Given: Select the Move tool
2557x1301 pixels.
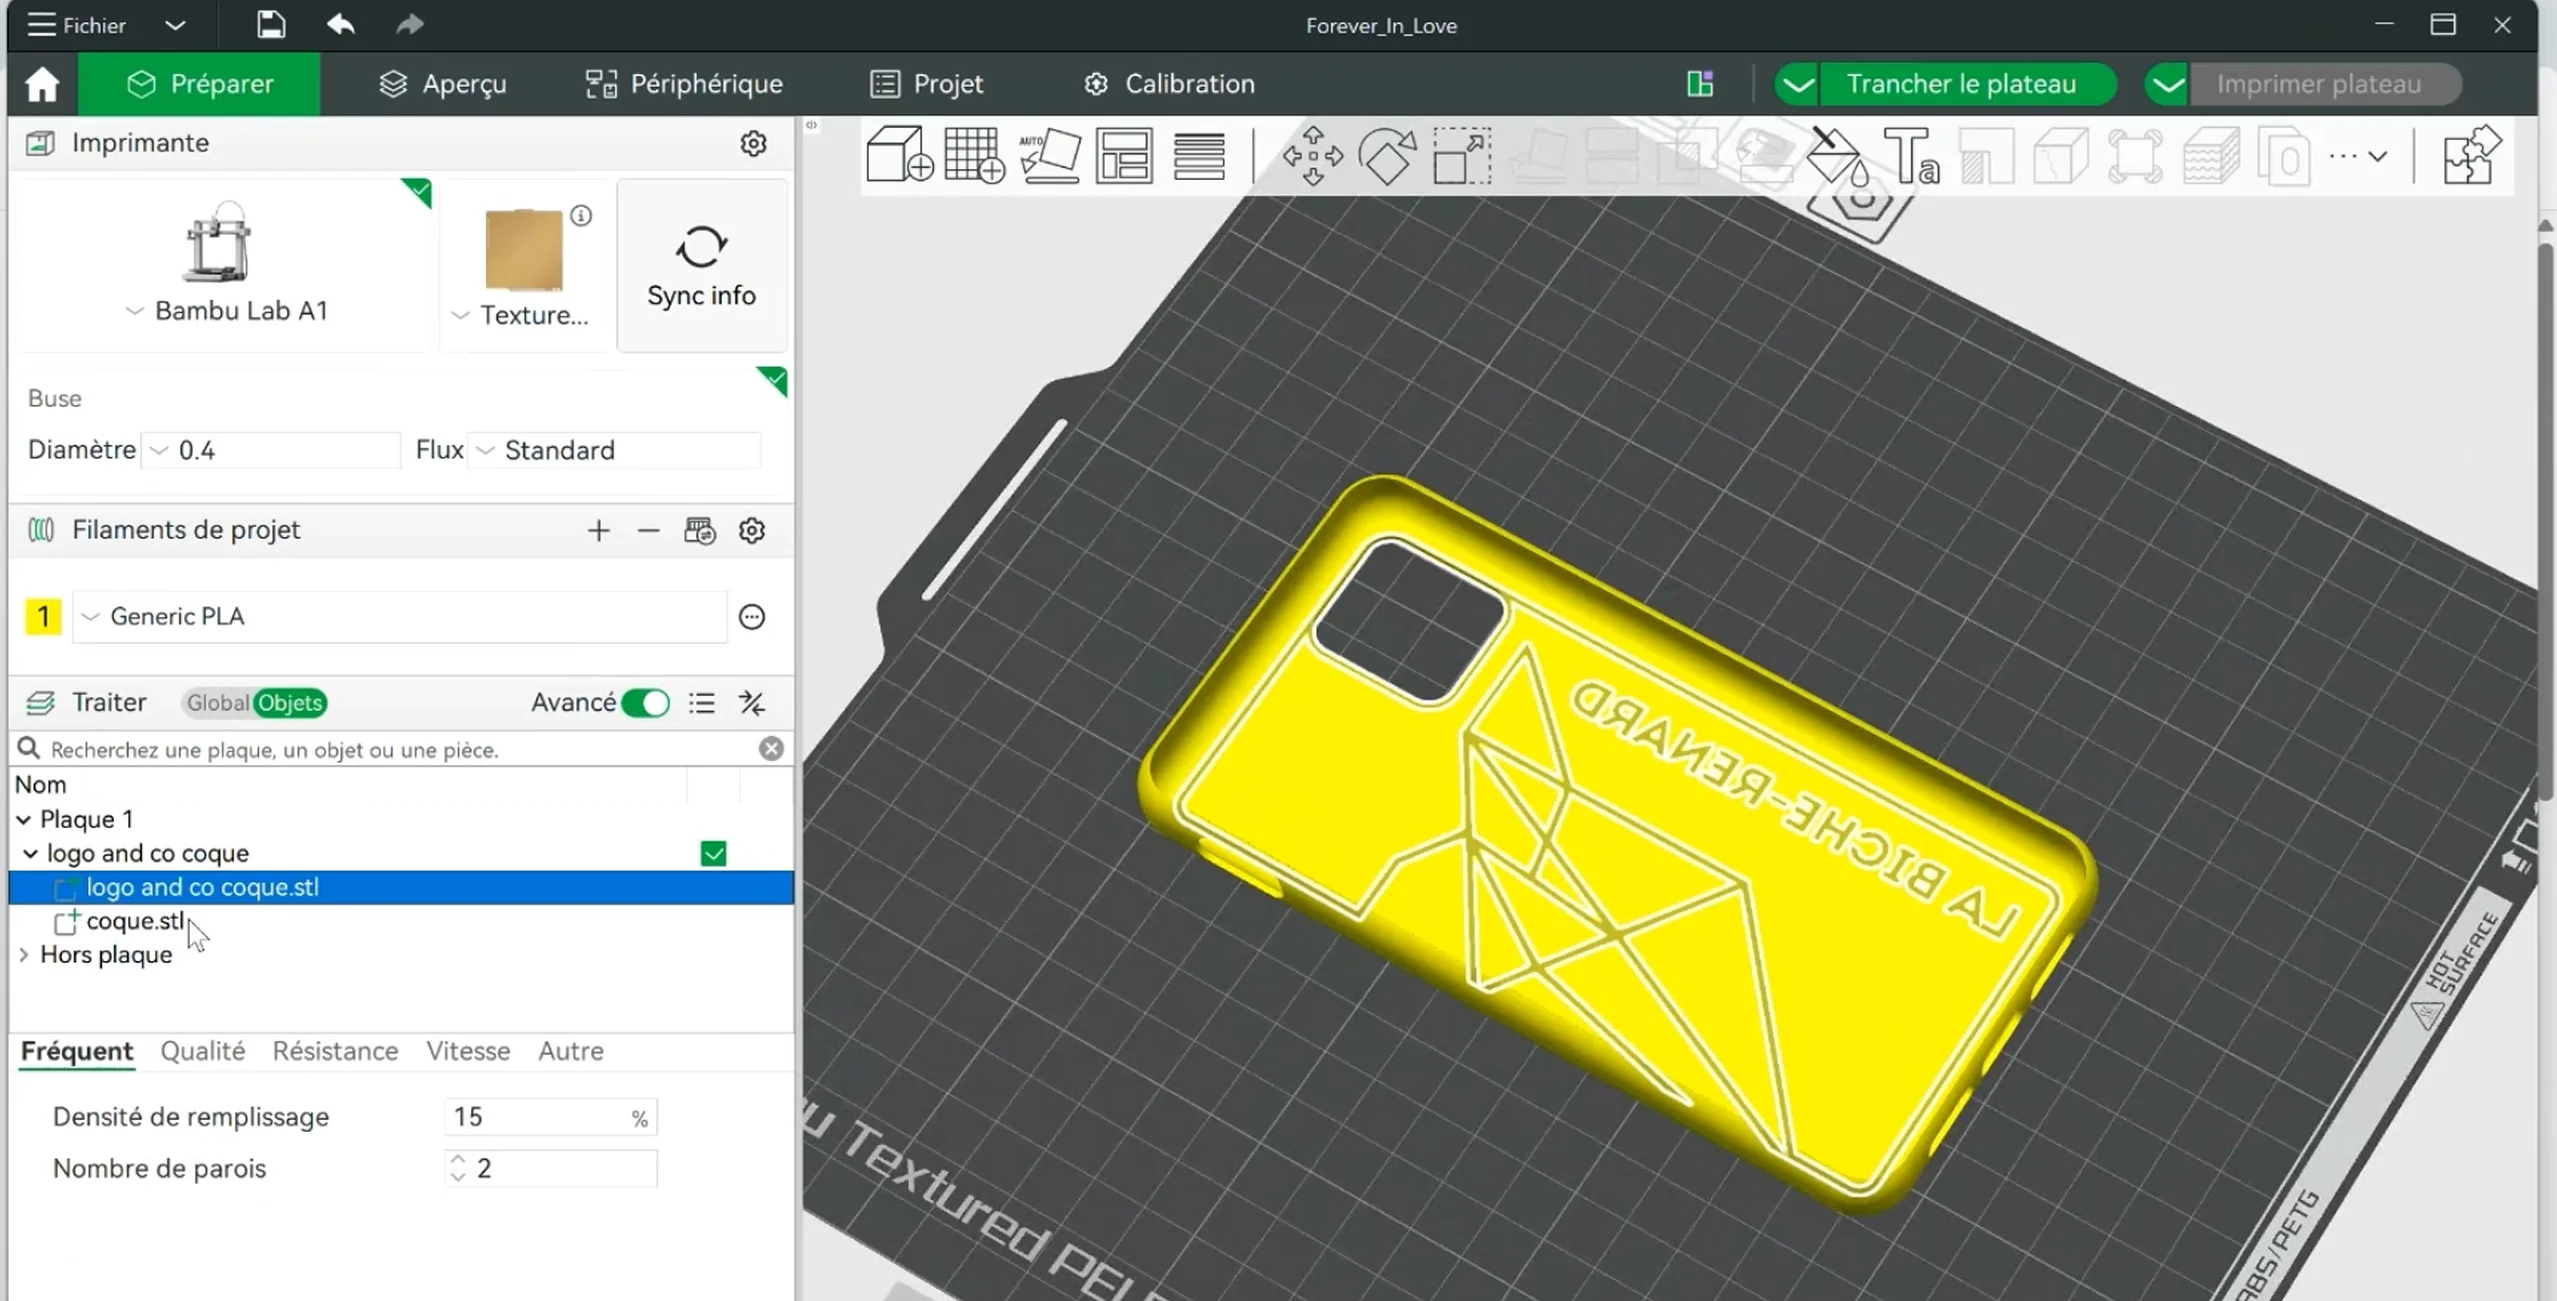Looking at the screenshot, I should click(x=1313, y=155).
